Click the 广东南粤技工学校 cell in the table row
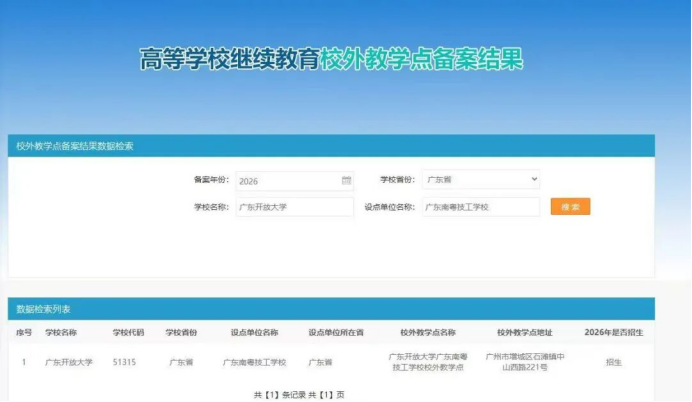This screenshot has width=692, height=402. click(254, 362)
